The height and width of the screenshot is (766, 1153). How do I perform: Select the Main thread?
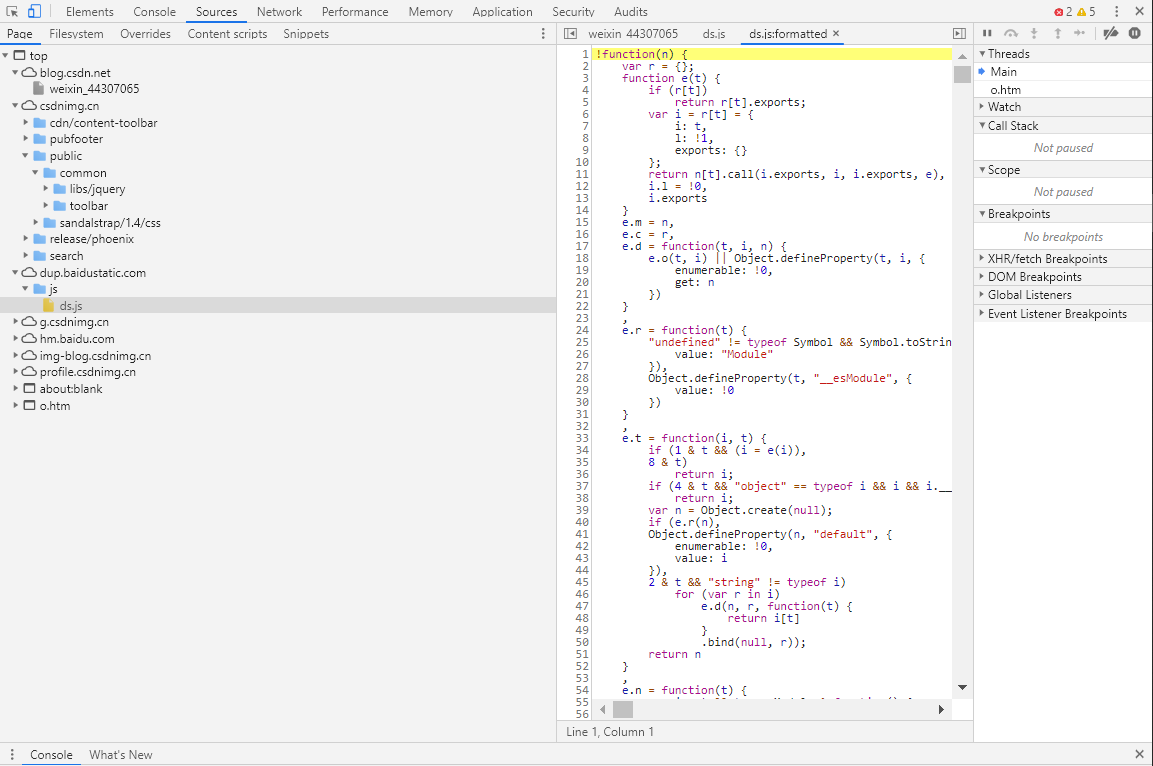coord(1063,72)
